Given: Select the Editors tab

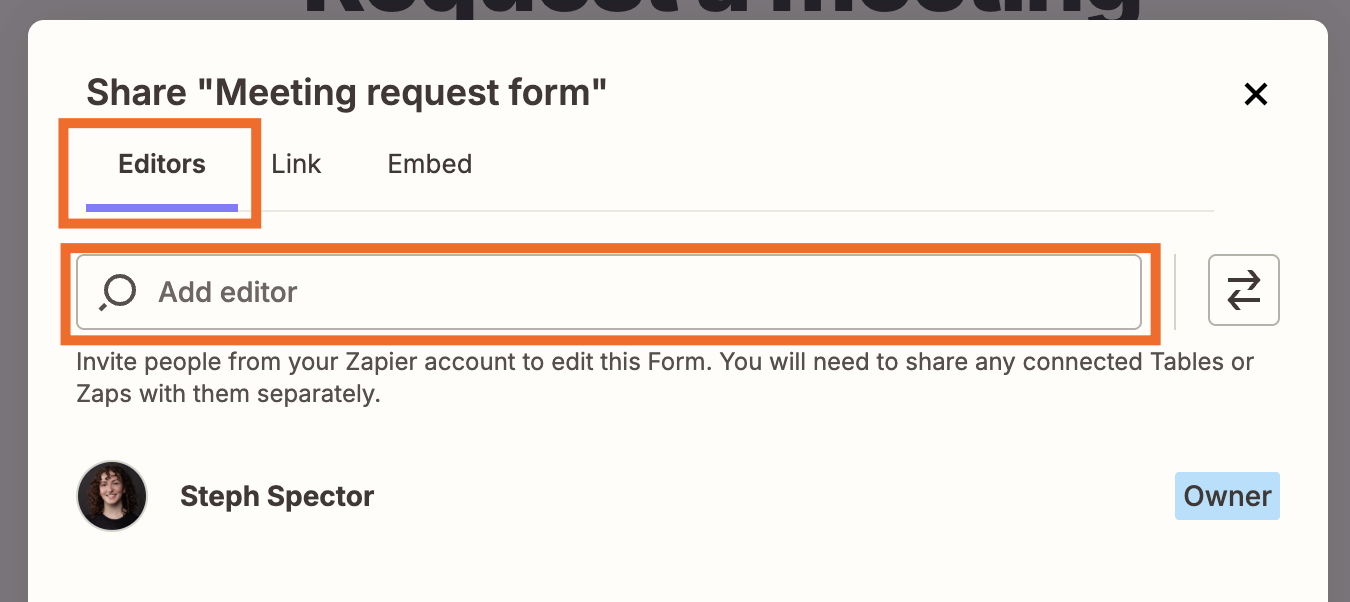Looking at the screenshot, I should [160, 164].
